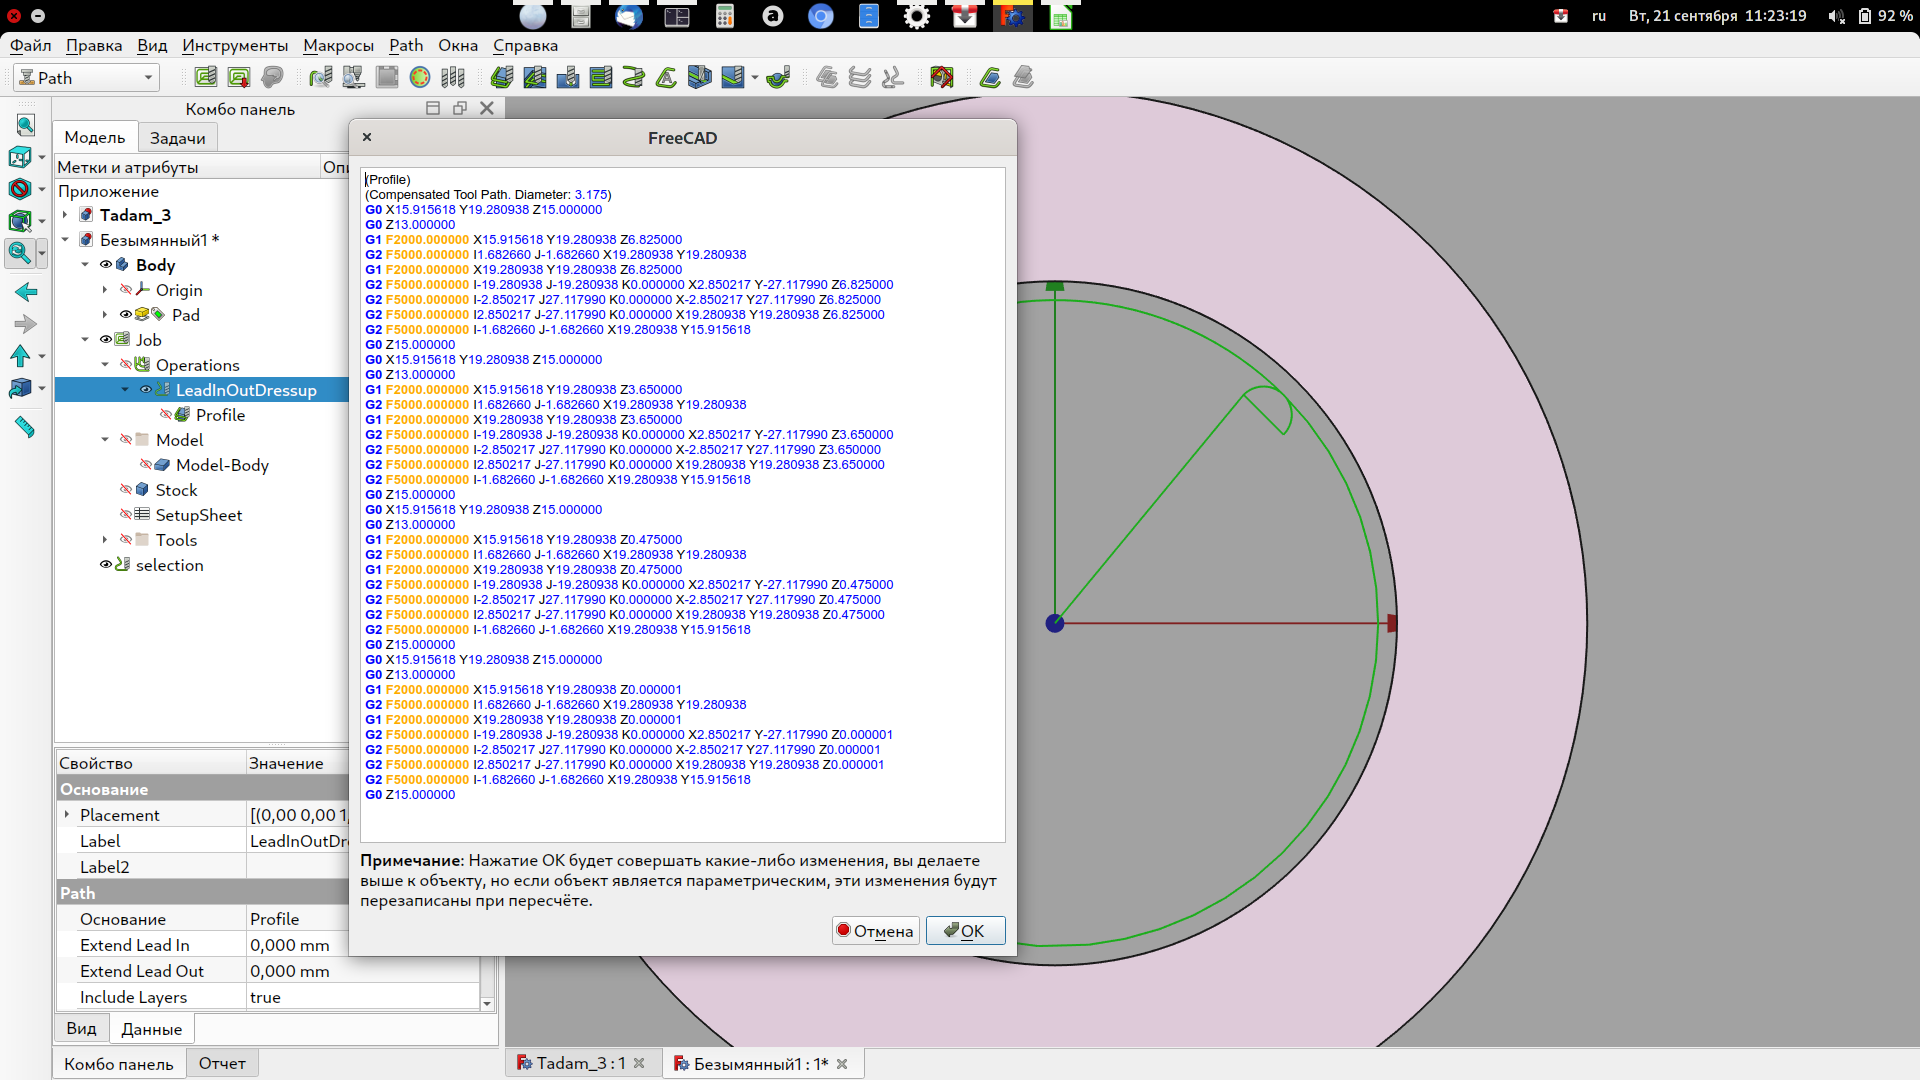This screenshot has width=1920, height=1080.
Task: Expand the Tadam_3 document tree node
Action: pos(65,215)
